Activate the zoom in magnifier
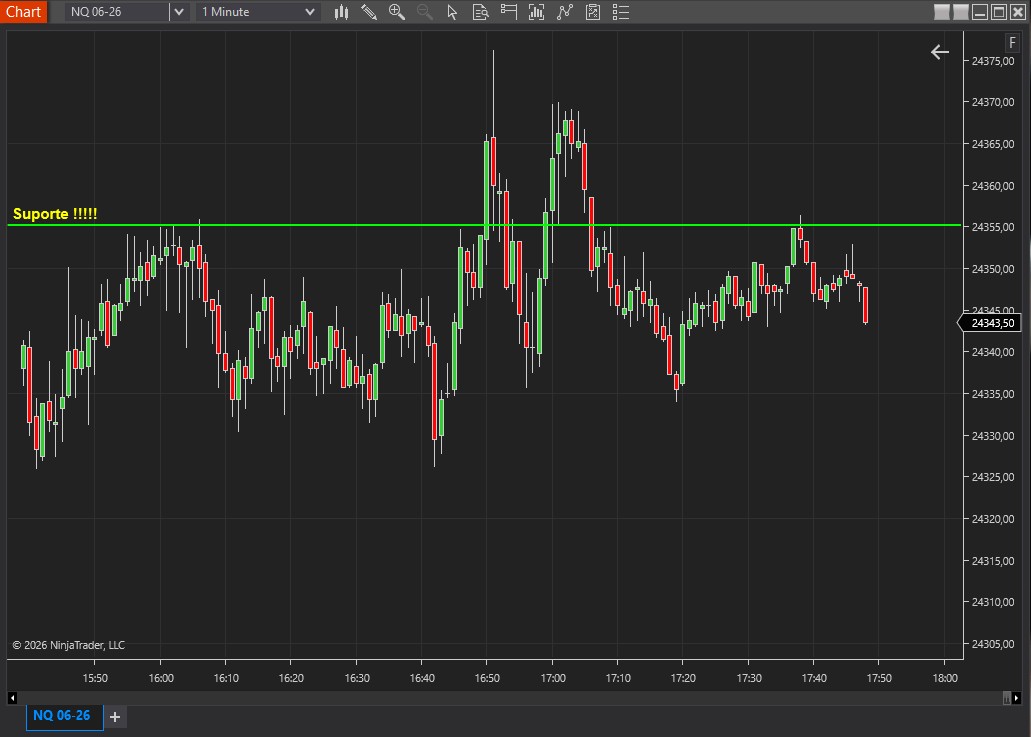The image size is (1031, 737). pos(397,12)
